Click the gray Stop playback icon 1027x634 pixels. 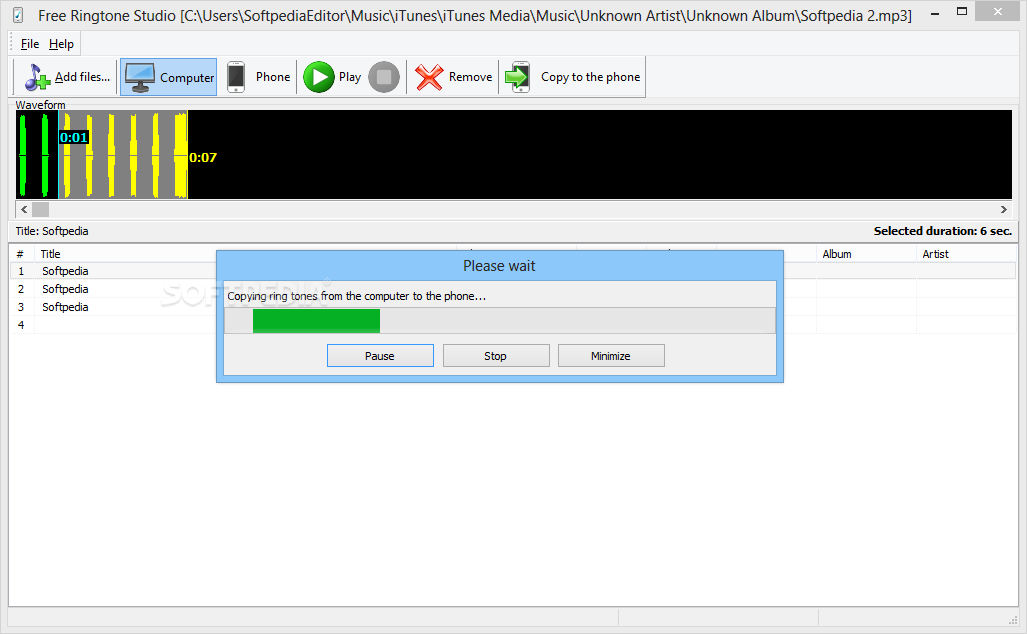coord(384,77)
